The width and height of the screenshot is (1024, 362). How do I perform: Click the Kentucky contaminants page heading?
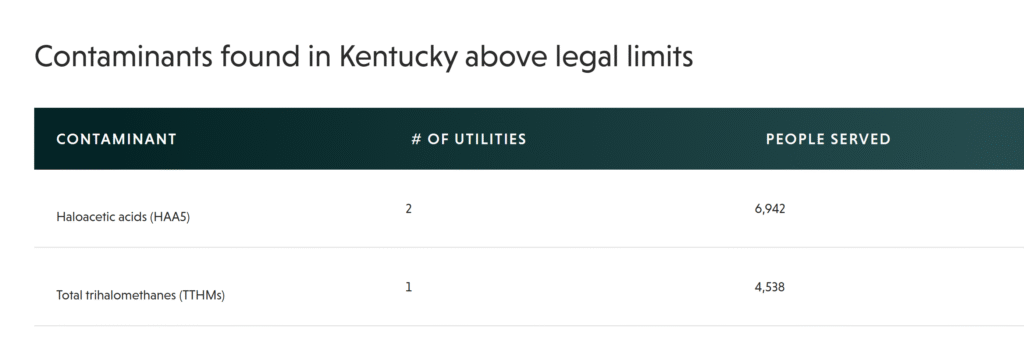click(x=364, y=57)
